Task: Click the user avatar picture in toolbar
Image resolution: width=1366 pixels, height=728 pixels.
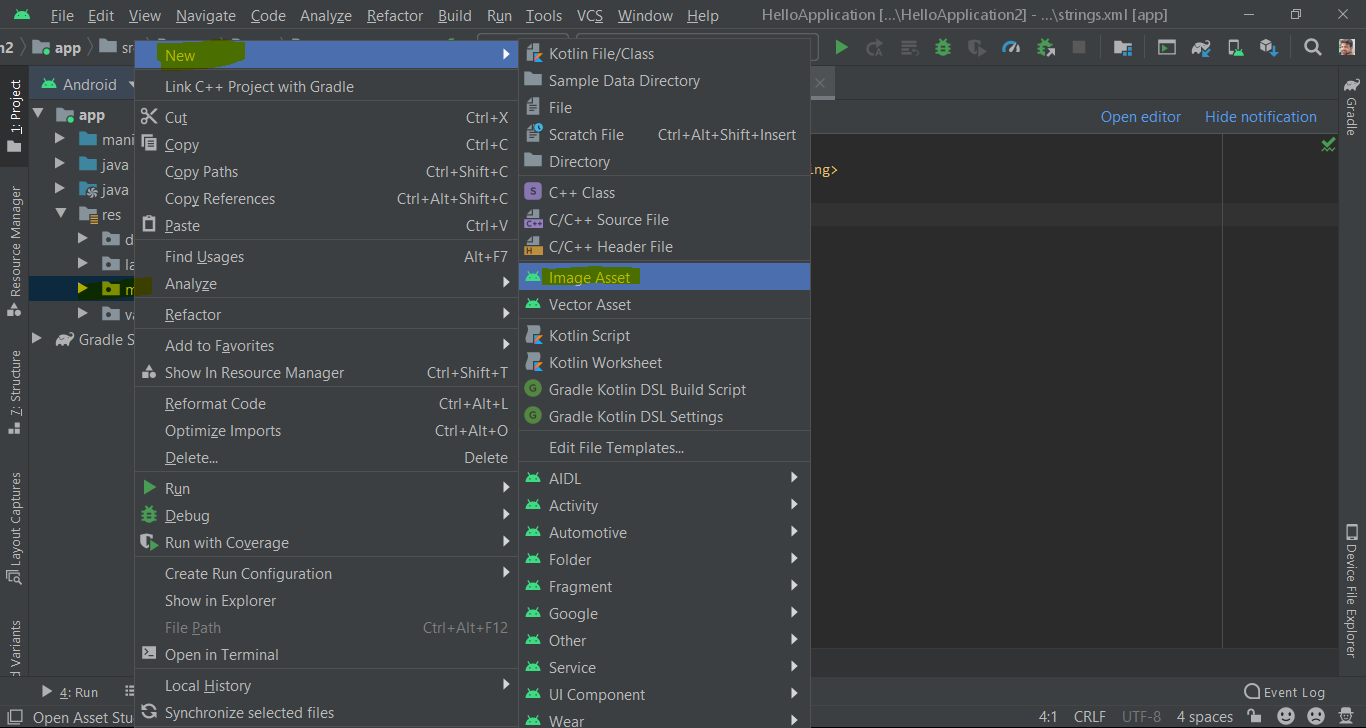Action: coord(1346,47)
